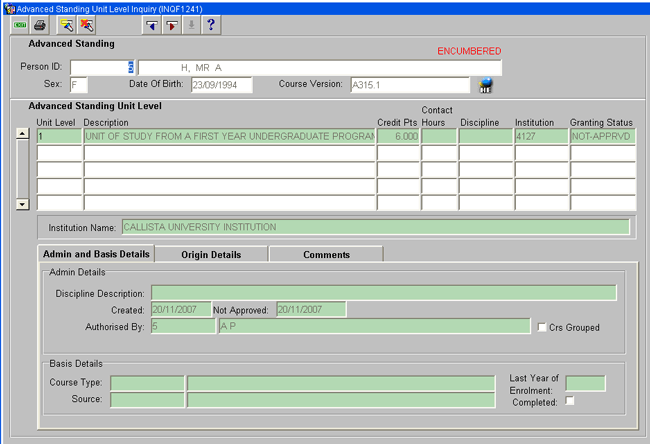This screenshot has width=650, height=444.
Task: Select the NOT-APPRVD Granting Status cell
Action: 602,136
